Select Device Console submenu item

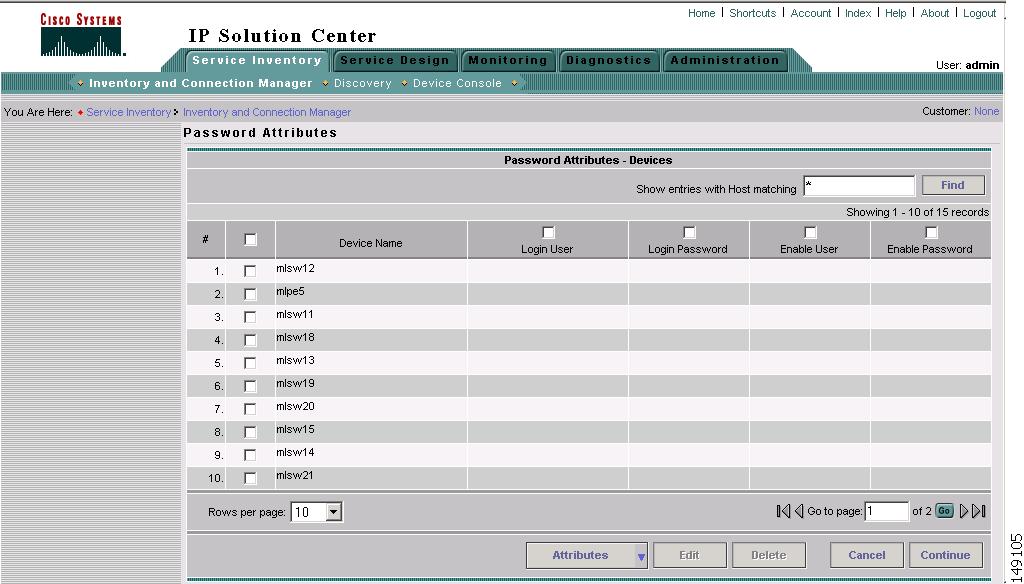[x=457, y=84]
